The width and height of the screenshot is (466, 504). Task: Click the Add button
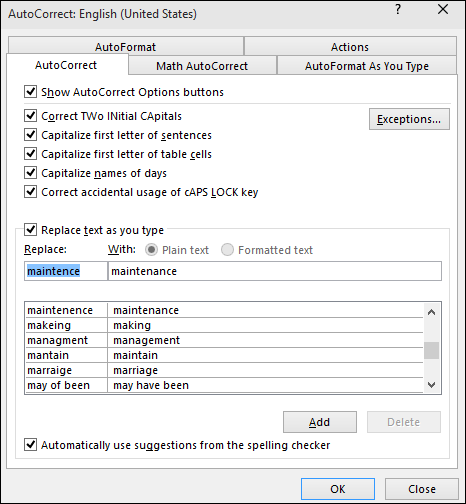click(320, 422)
